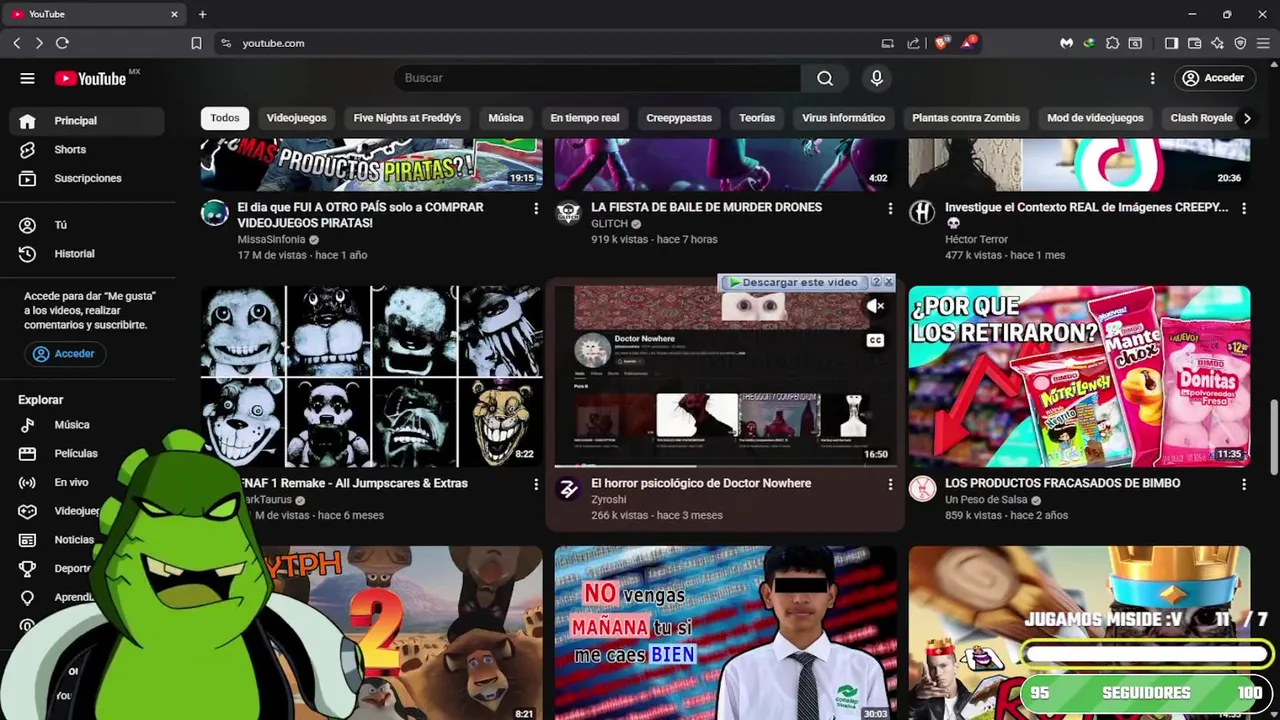Open Shorts in the sidebar
Image resolution: width=1280 pixels, height=720 pixels.
(87, 150)
